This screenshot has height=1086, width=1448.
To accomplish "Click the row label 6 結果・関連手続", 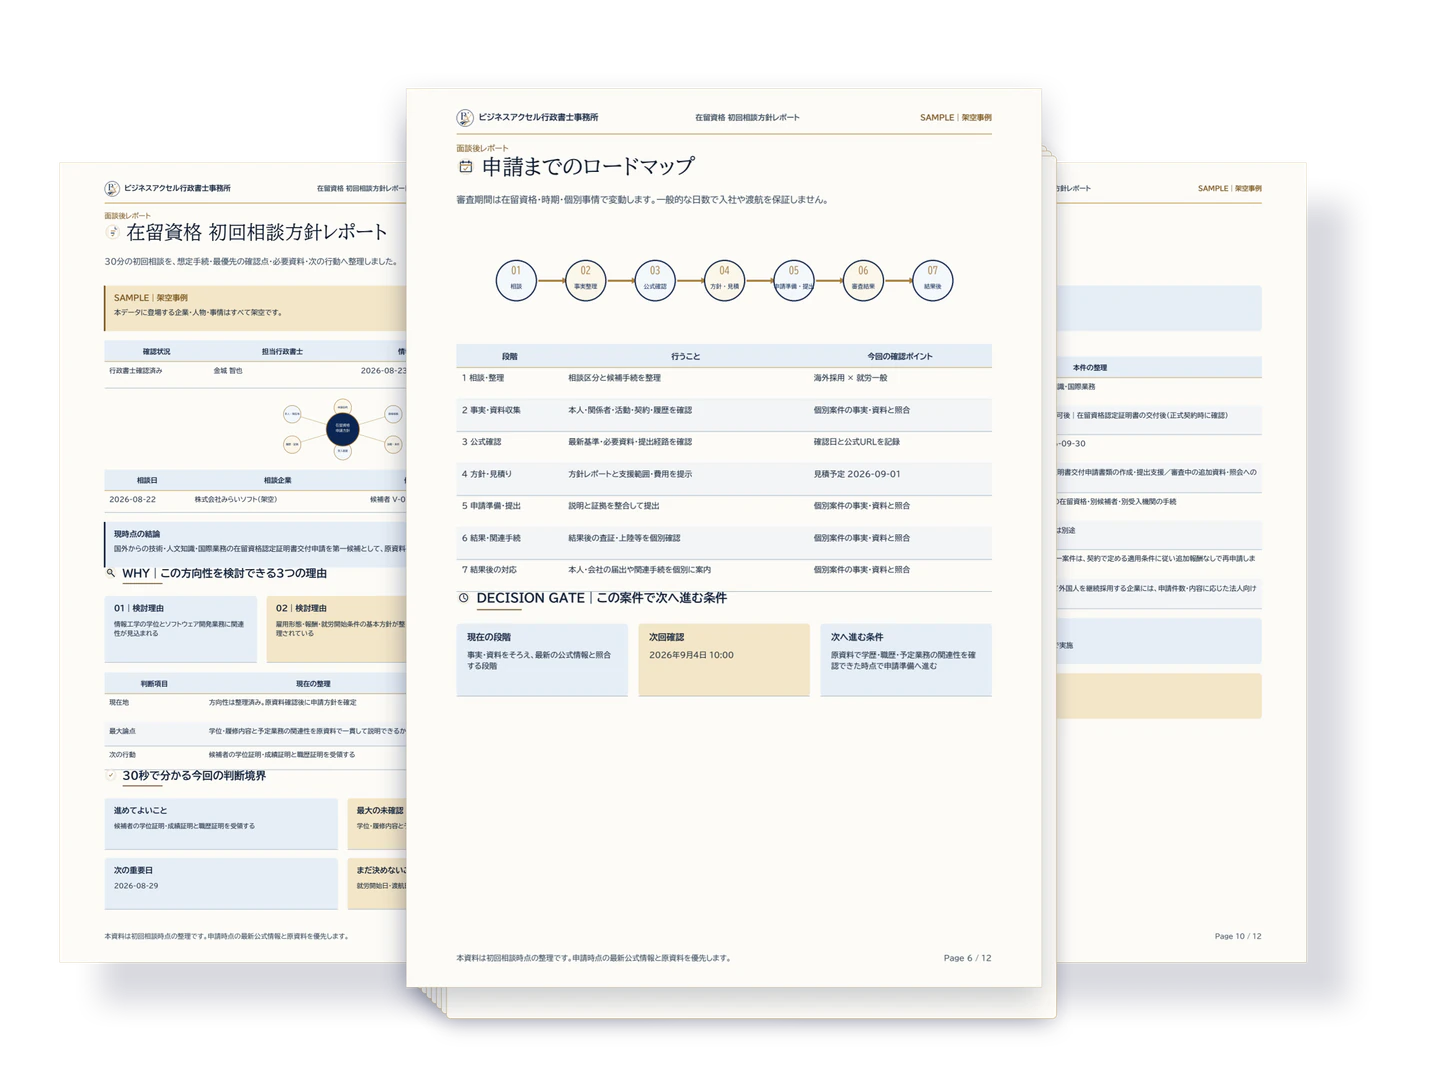I will coord(491,538).
